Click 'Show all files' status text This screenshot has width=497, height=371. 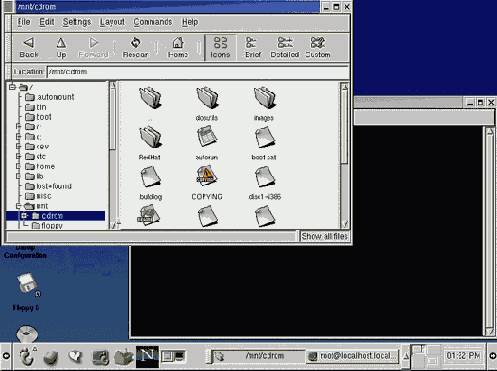(324, 236)
